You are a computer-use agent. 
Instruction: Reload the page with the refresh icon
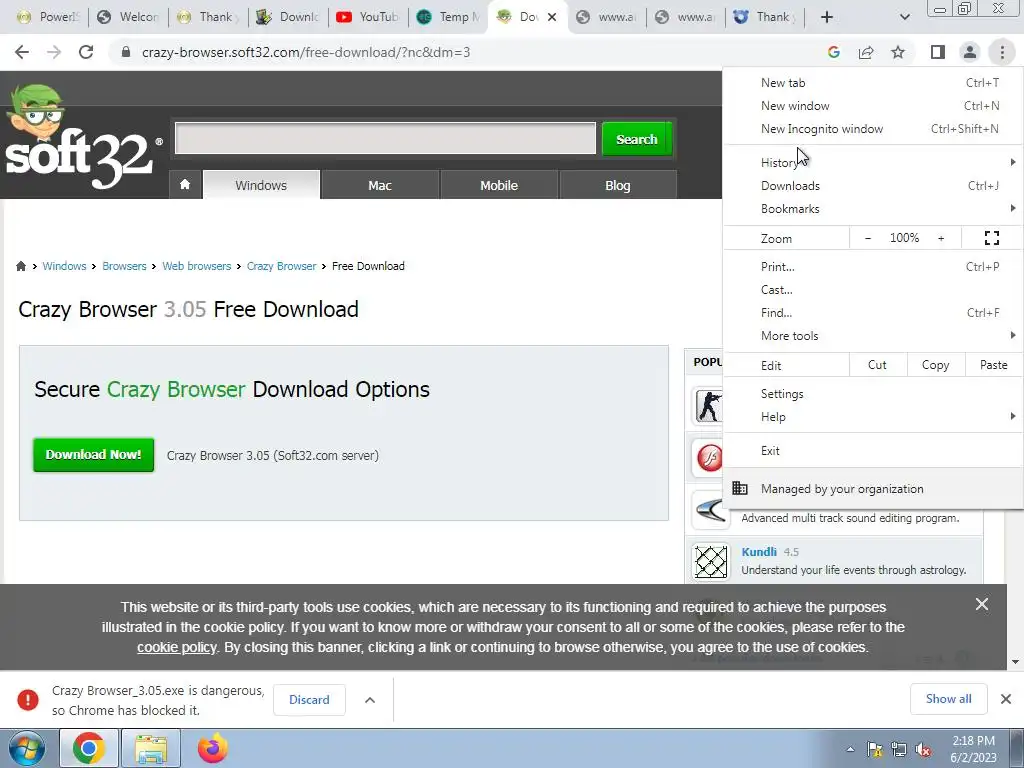pos(86,52)
